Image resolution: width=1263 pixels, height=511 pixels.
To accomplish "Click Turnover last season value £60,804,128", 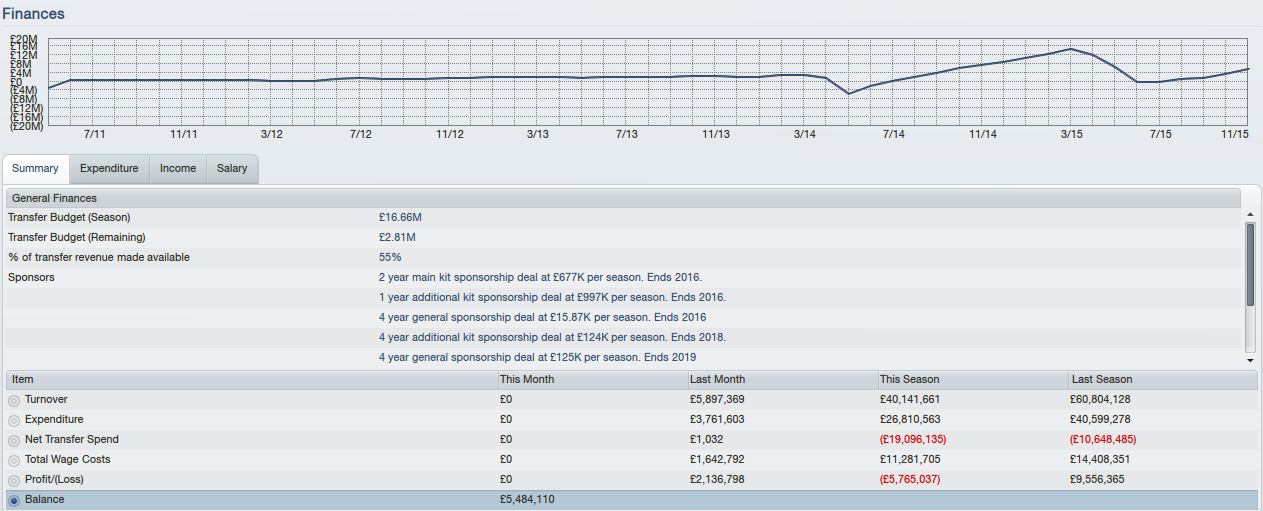I will point(1102,399).
